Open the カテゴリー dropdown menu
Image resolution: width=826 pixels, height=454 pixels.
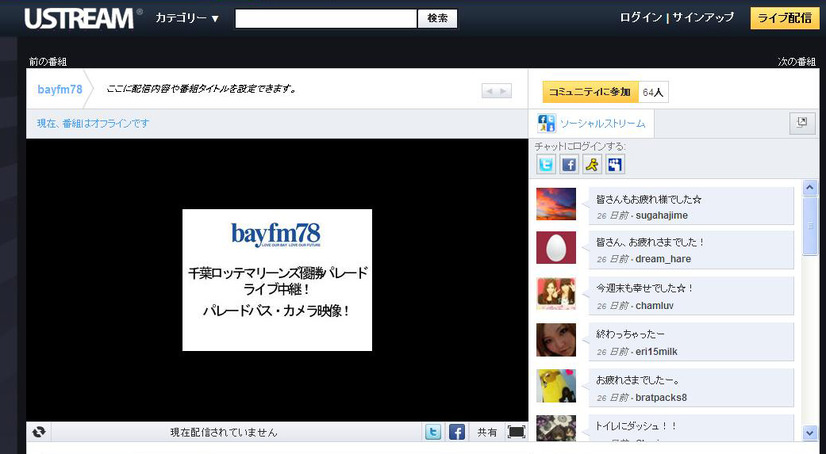(x=187, y=18)
